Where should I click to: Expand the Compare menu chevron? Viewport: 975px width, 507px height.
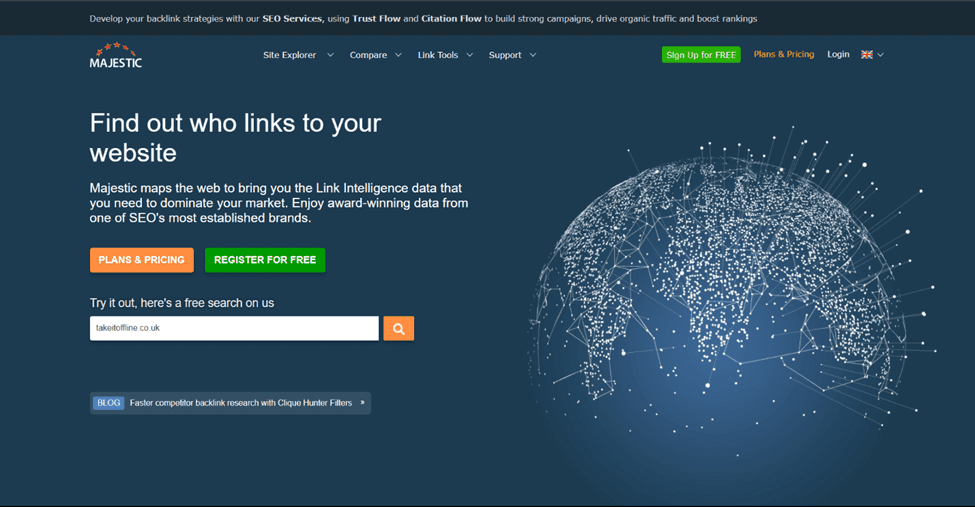tap(398, 55)
